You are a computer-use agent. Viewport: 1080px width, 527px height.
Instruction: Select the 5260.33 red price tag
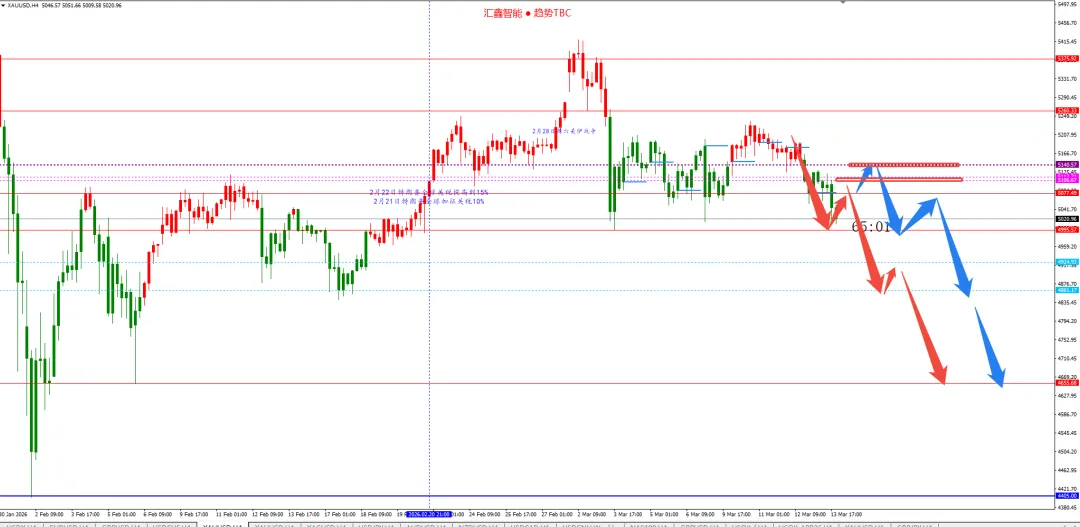pyautogui.click(x=1066, y=110)
